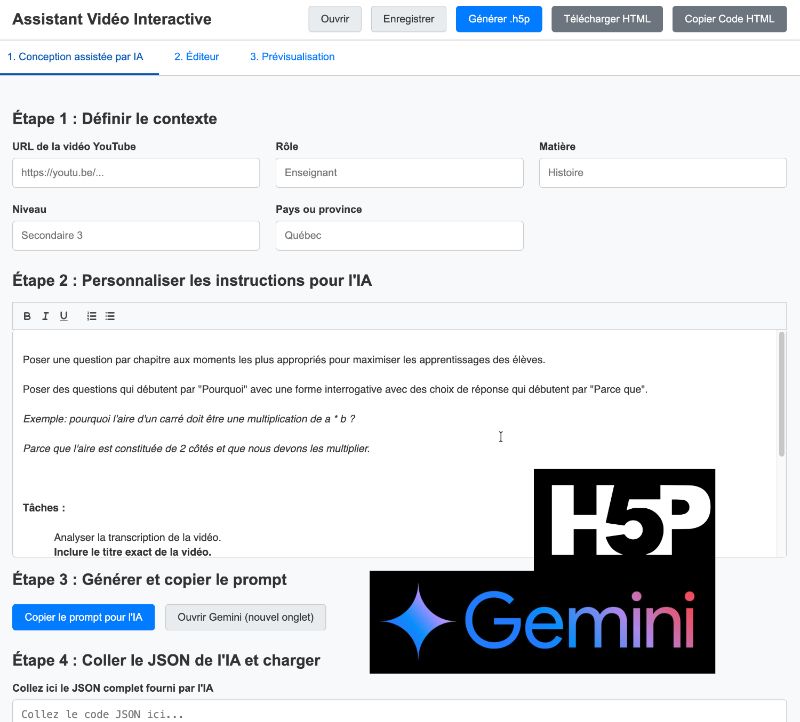Insert a bulleted list in the editor
This screenshot has height=722, width=800.
109,316
